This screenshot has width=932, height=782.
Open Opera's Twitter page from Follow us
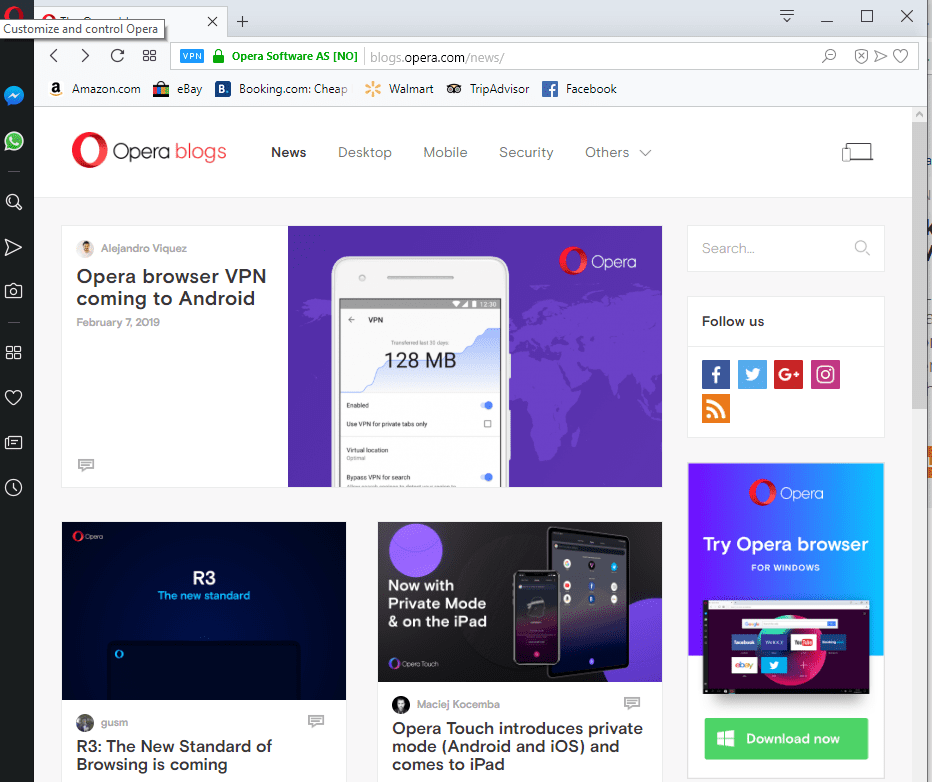tap(752, 374)
